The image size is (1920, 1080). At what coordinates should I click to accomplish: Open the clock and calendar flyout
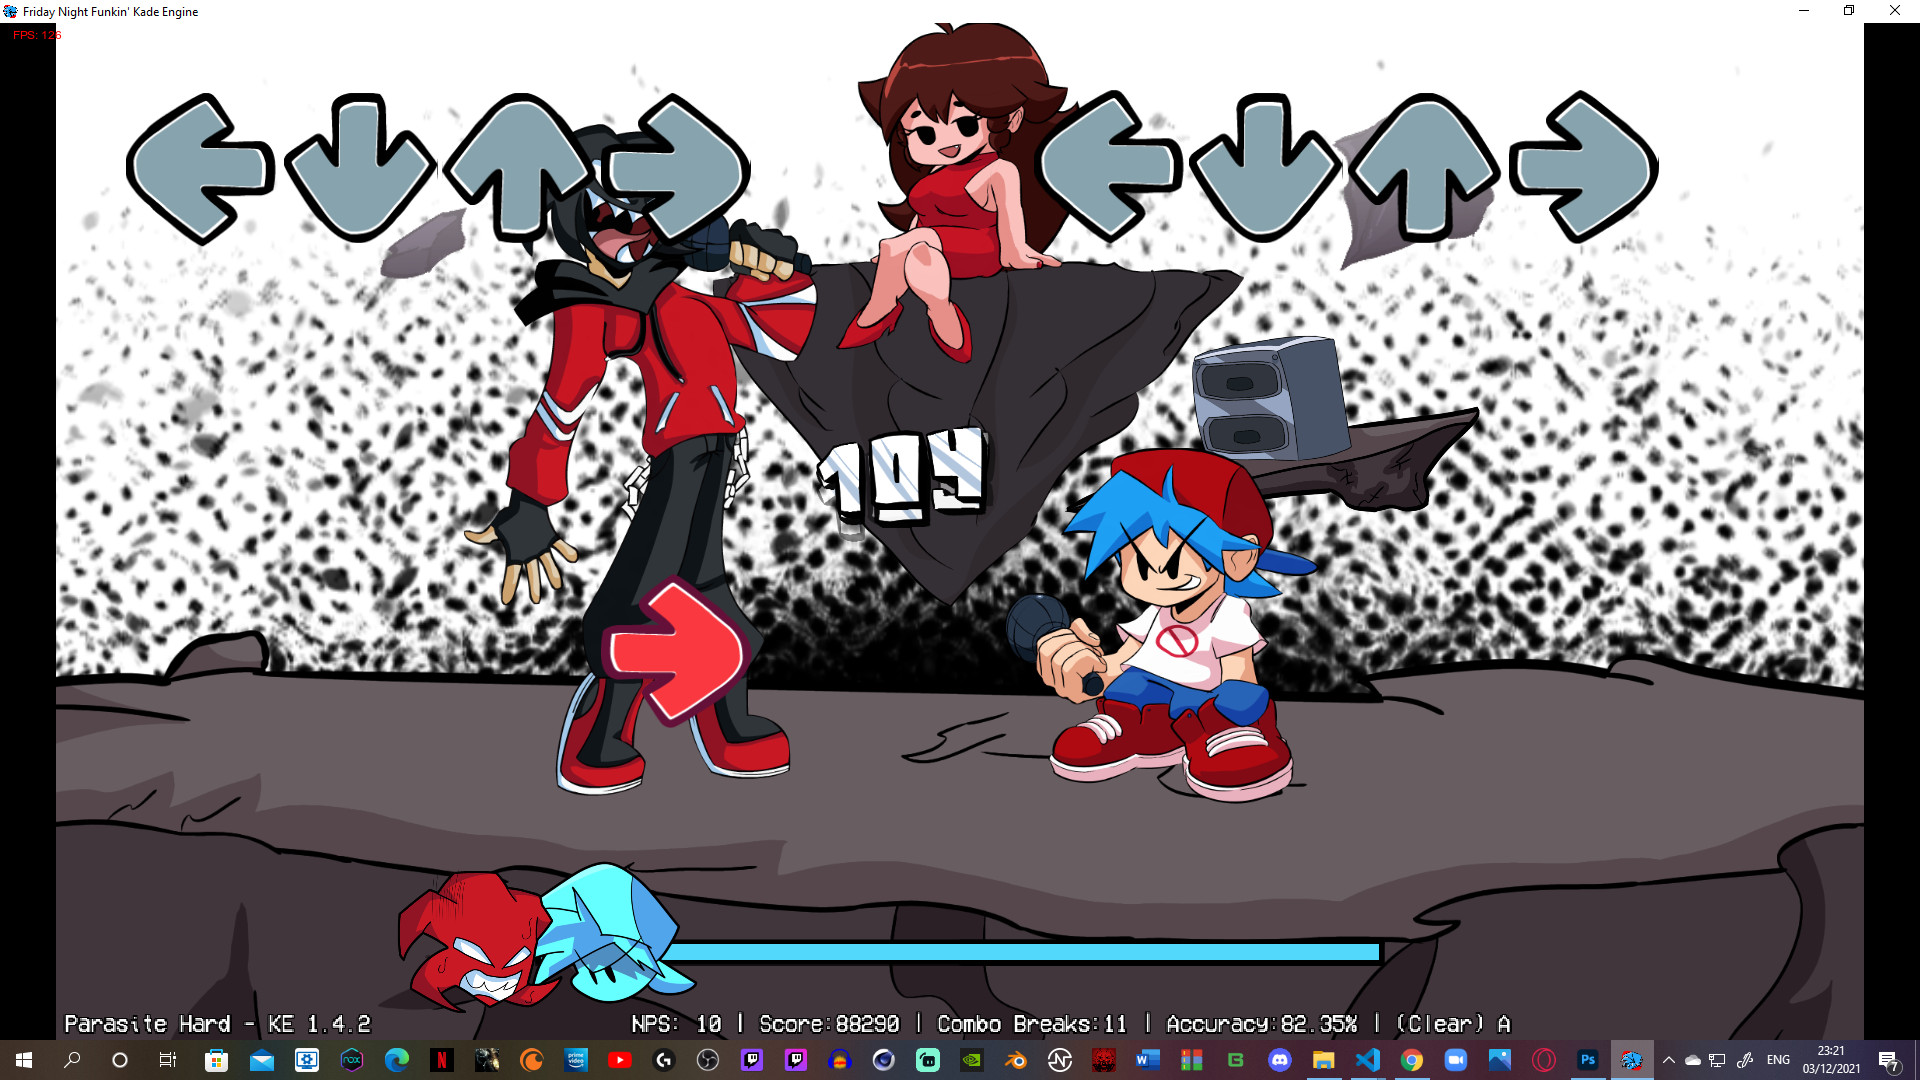[1831, 1060]
